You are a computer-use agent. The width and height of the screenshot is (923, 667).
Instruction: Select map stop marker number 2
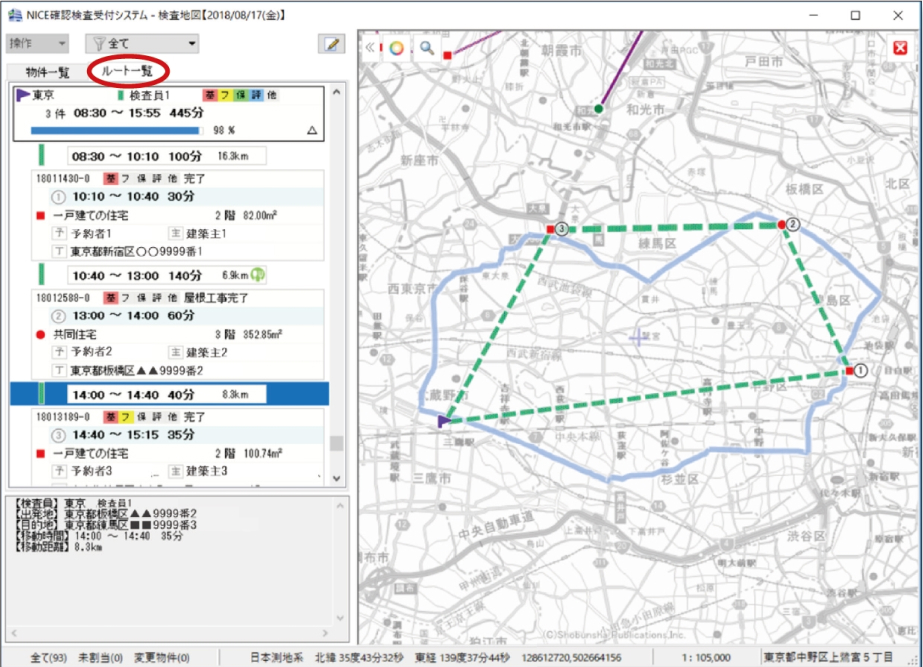tap(793, 224)
